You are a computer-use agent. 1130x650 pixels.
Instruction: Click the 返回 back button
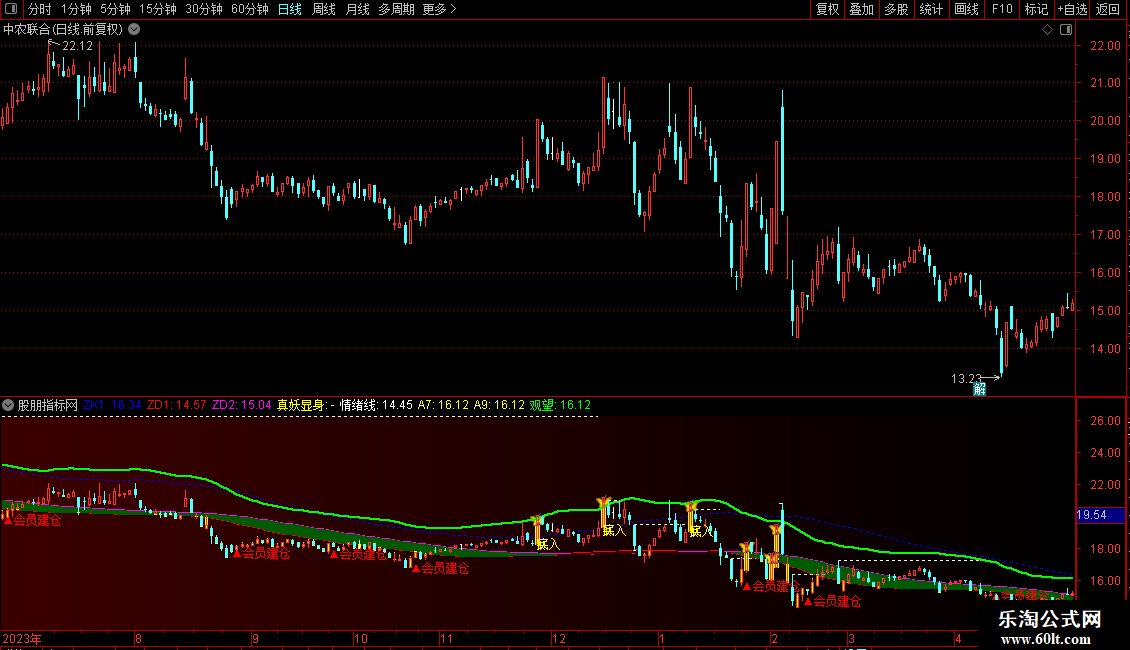pyautogui.click(x=1108, y=9)
